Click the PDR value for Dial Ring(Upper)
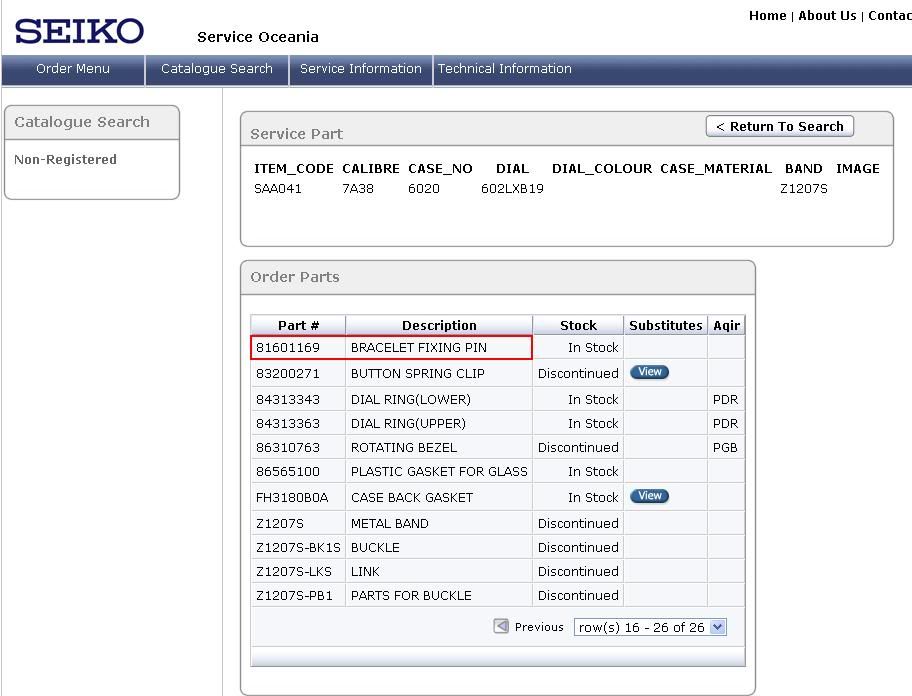The width and height of the screenshot is (912, 696). [725, 423]
